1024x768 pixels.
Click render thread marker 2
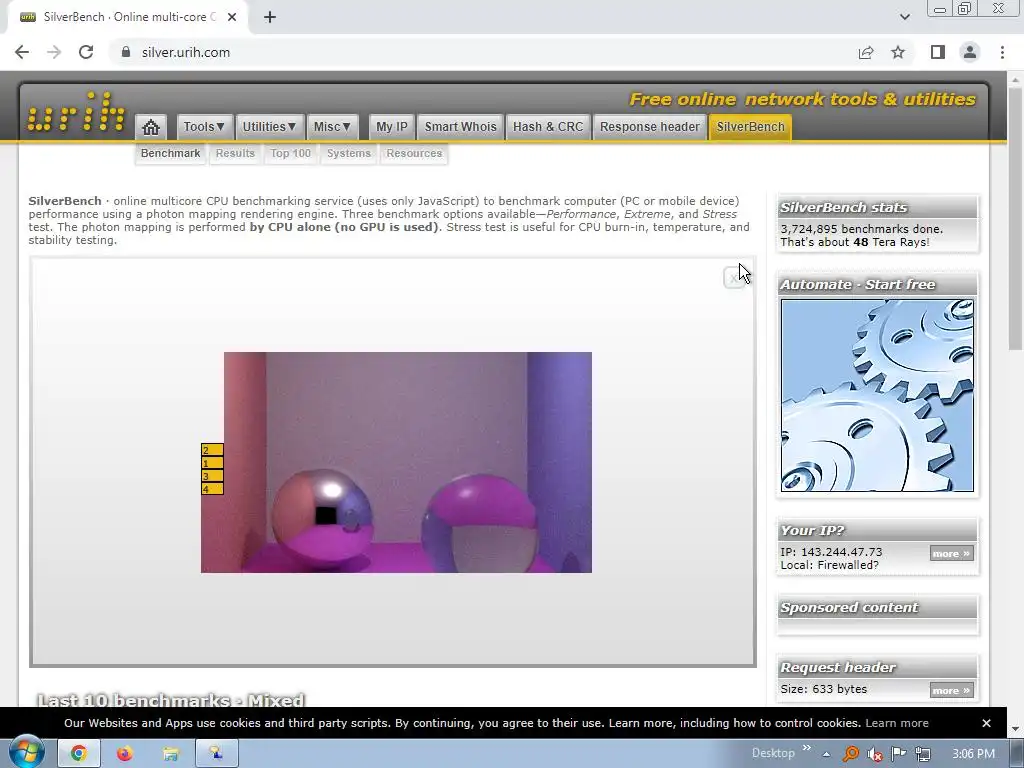pyautogui.click(x=212, y=450)
